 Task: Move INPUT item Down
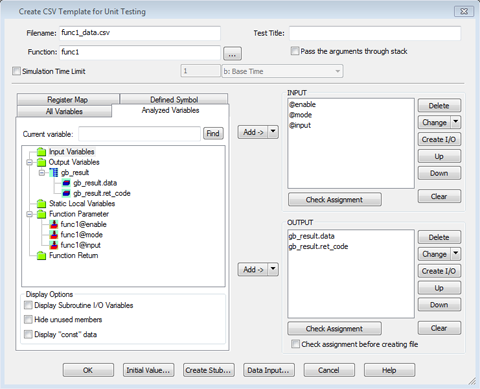439,173
